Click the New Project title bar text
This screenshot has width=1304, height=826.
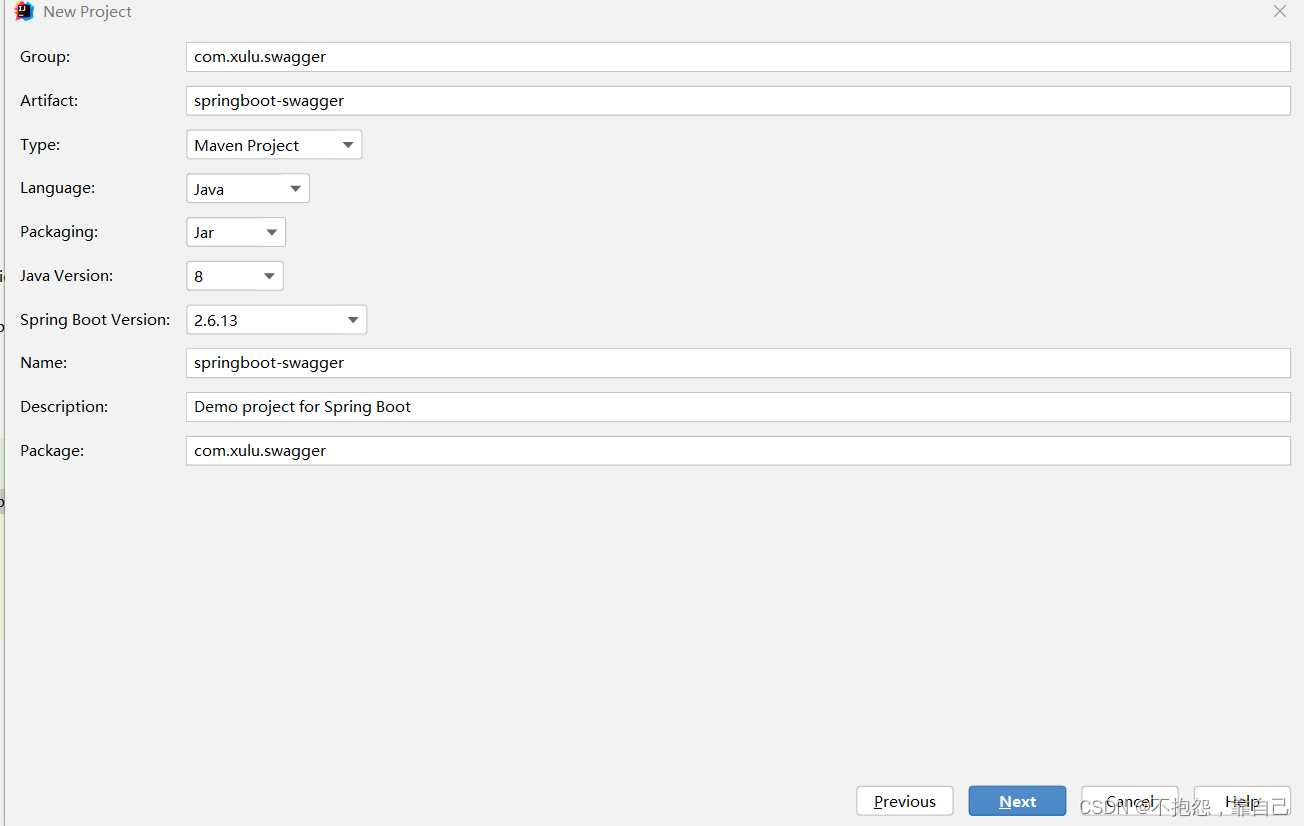pyautogui.click(x=87, y=11)
